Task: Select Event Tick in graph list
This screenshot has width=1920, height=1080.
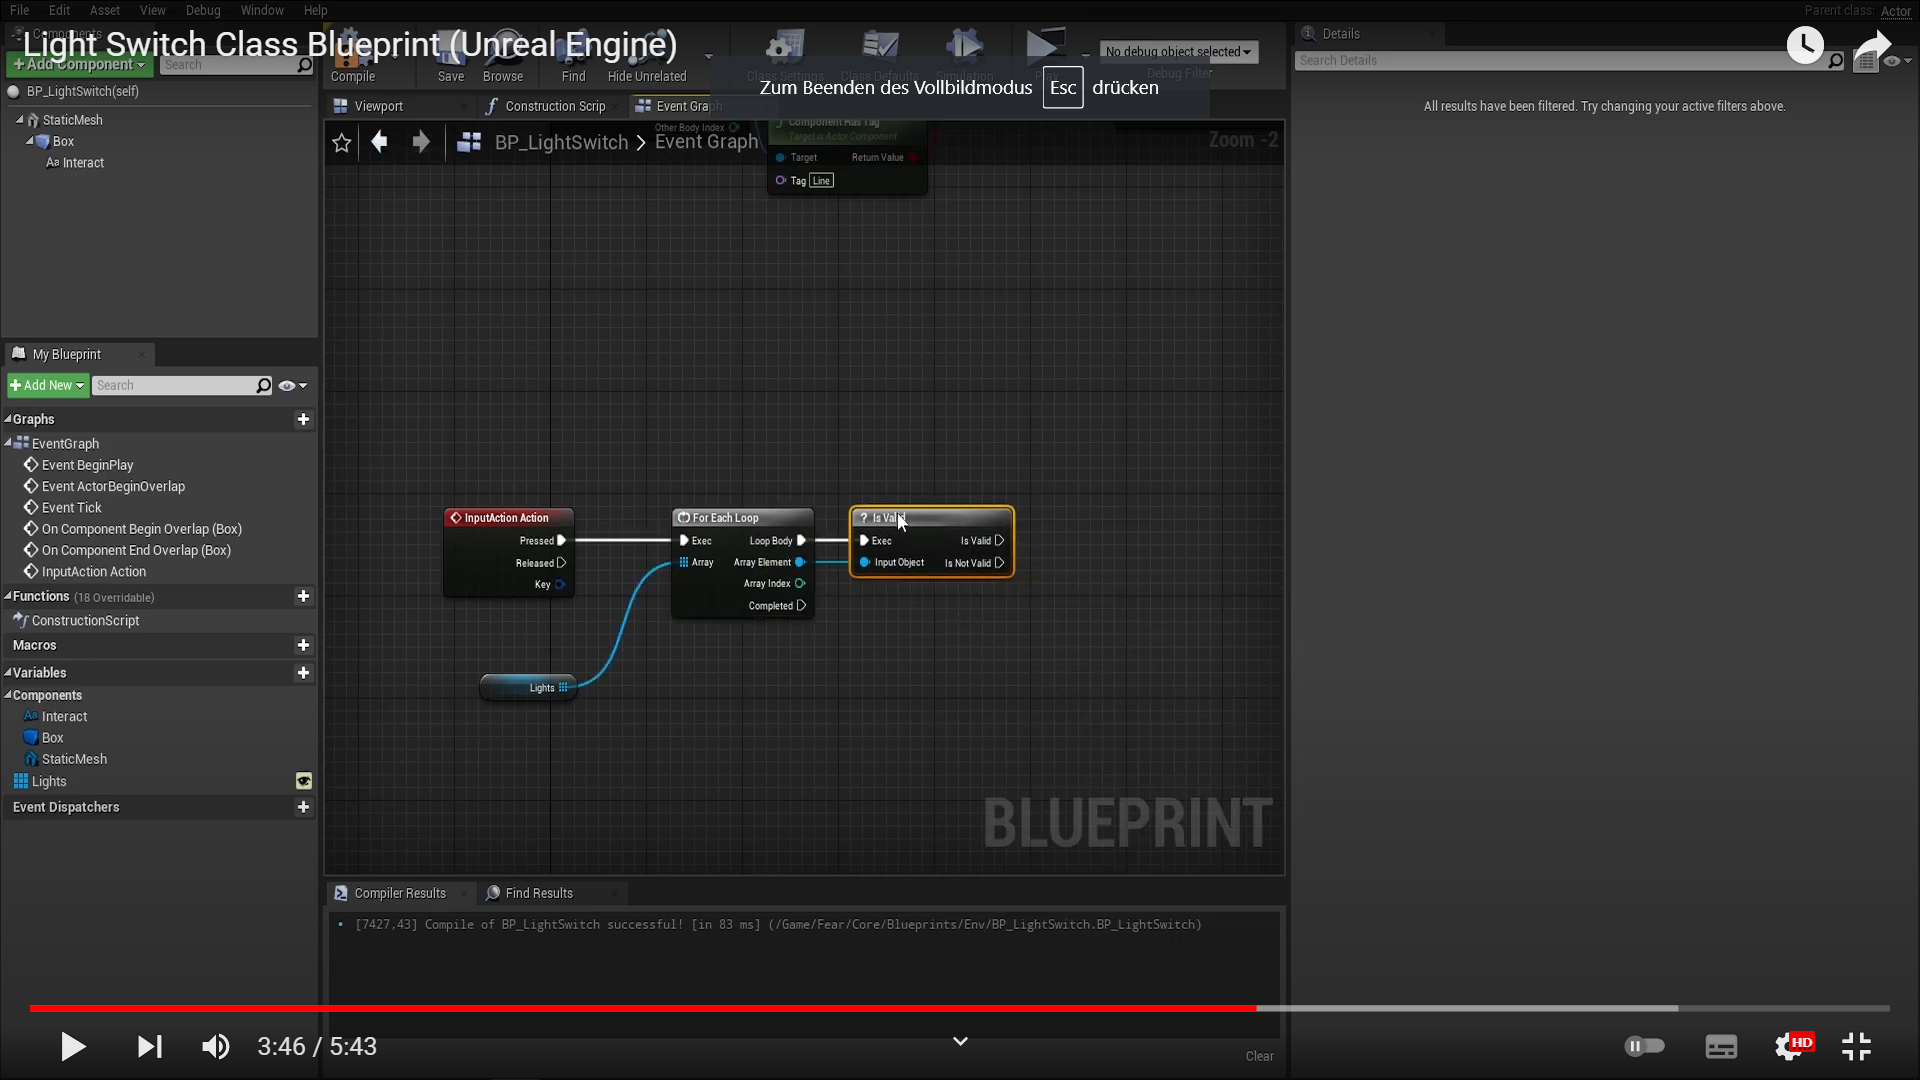Action: [x=71, y=508]
